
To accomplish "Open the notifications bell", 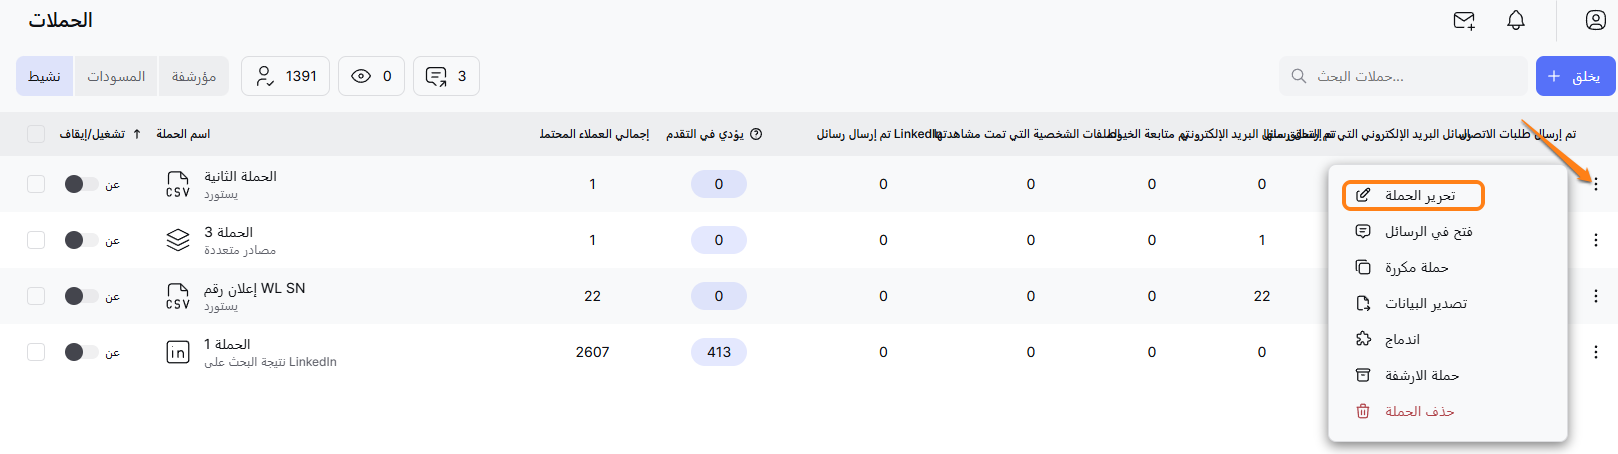I will coord(1516,21).
